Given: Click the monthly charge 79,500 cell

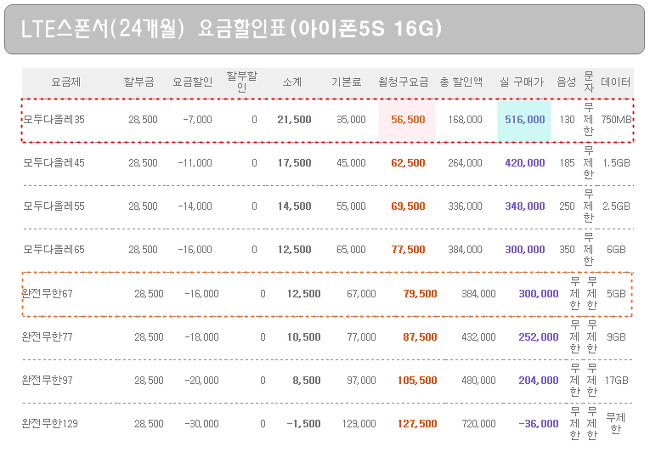Looking at the screenshot, I should click(x=420, y=294).
